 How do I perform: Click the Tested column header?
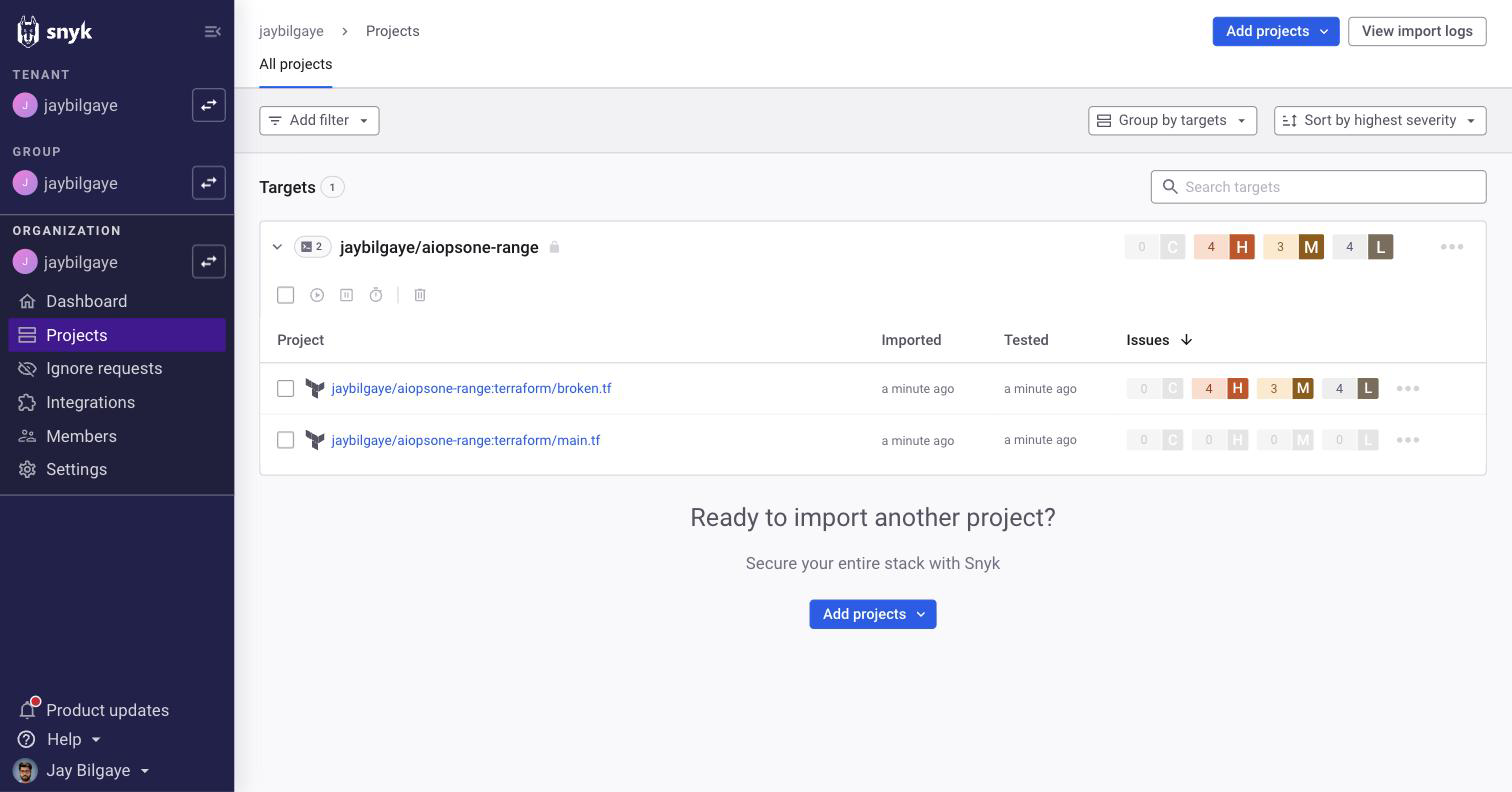[x=1026, y=340]
